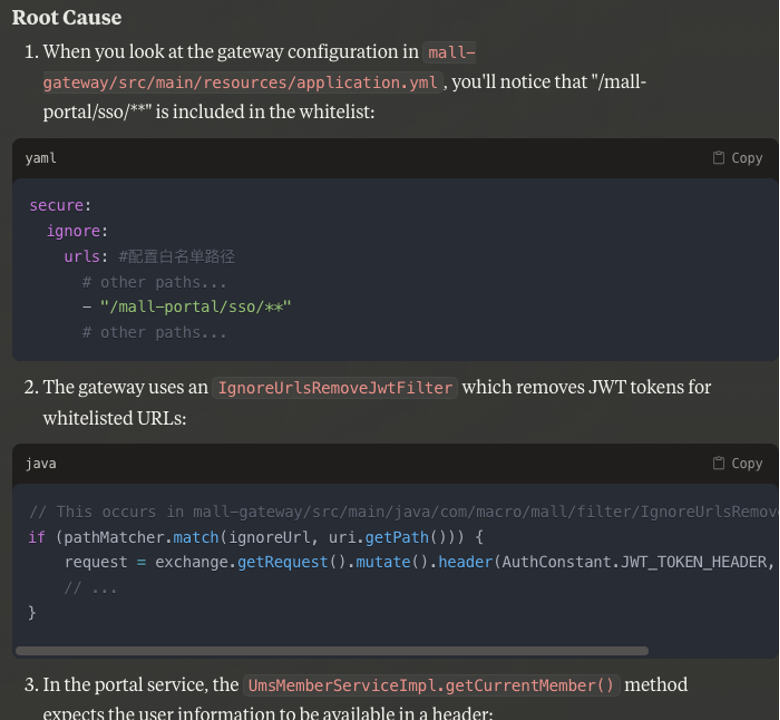Click the java code horizontal scrollbar

332,651
